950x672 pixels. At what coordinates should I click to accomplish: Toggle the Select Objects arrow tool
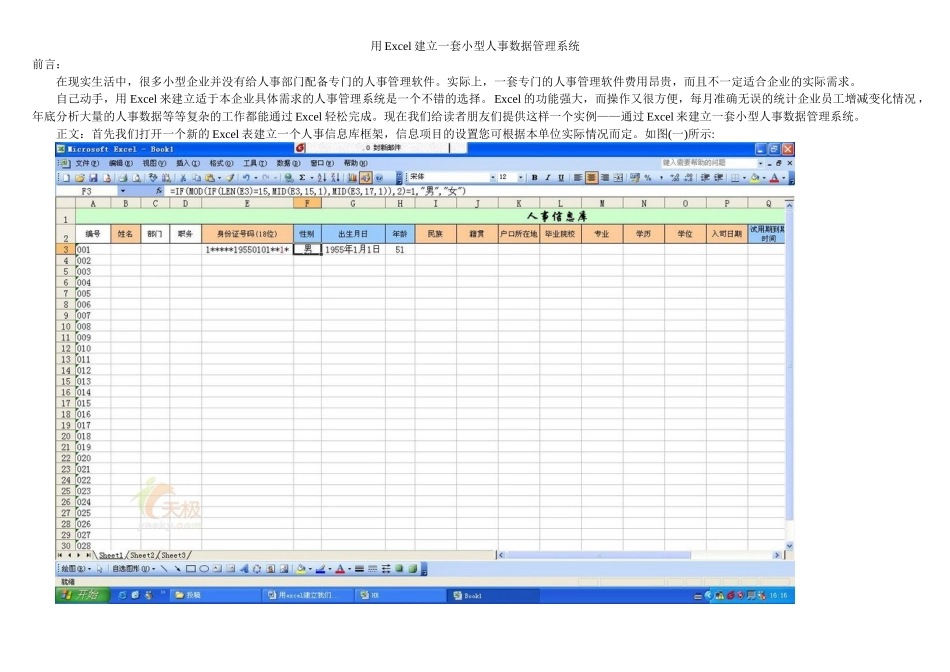[99, 568]
